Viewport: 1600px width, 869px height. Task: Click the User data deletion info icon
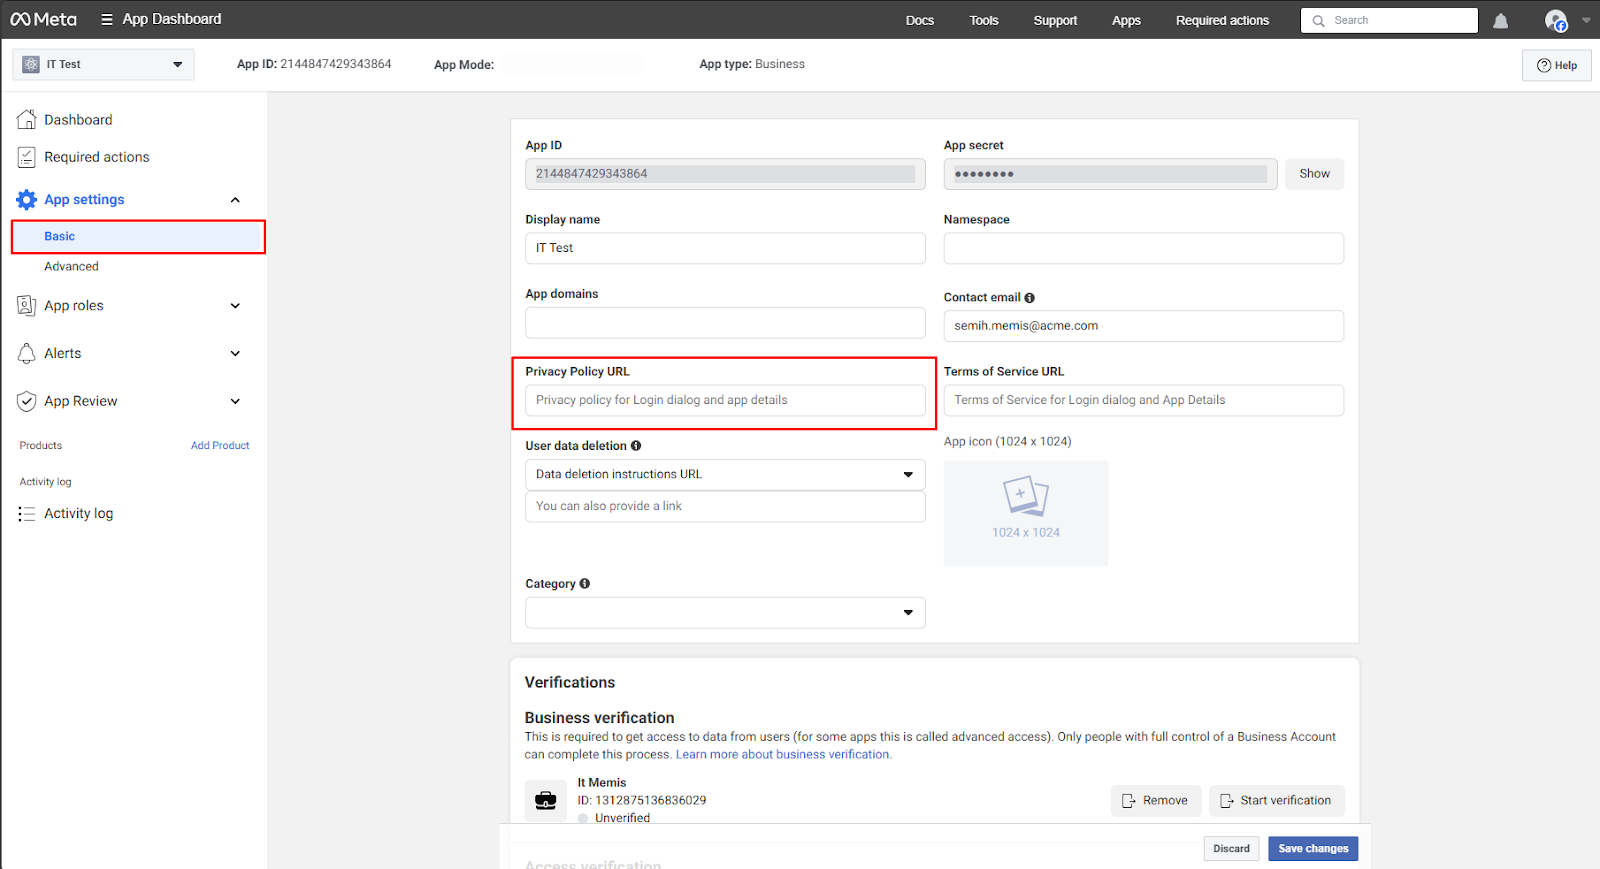[x=636, y=446]
